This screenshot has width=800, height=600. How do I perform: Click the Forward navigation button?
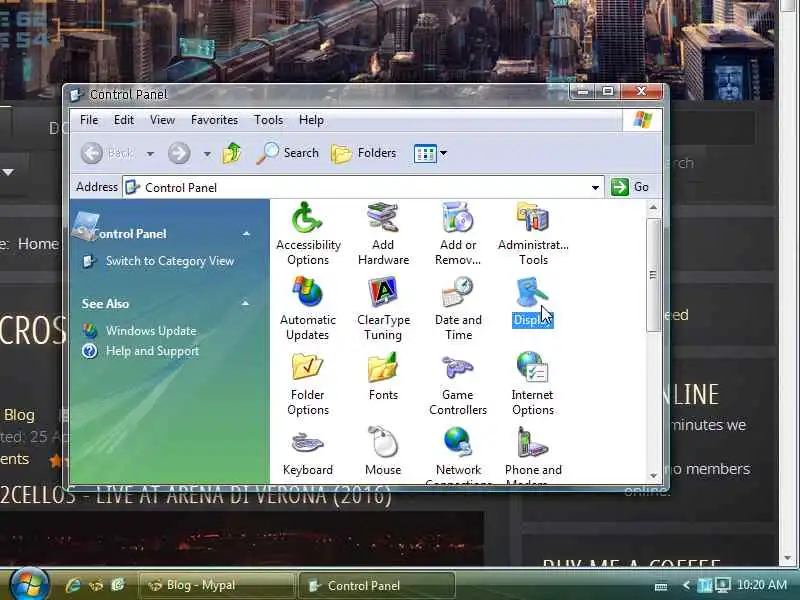click(179, 153)
